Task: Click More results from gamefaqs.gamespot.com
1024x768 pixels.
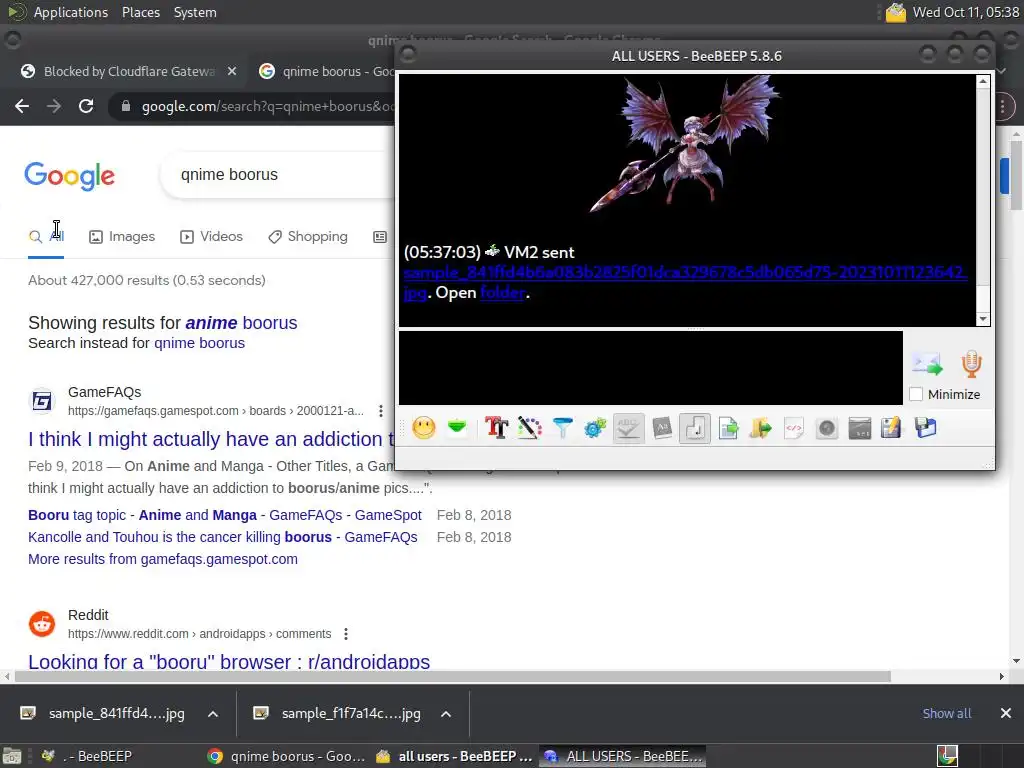Action: click(x=163, y=559)
